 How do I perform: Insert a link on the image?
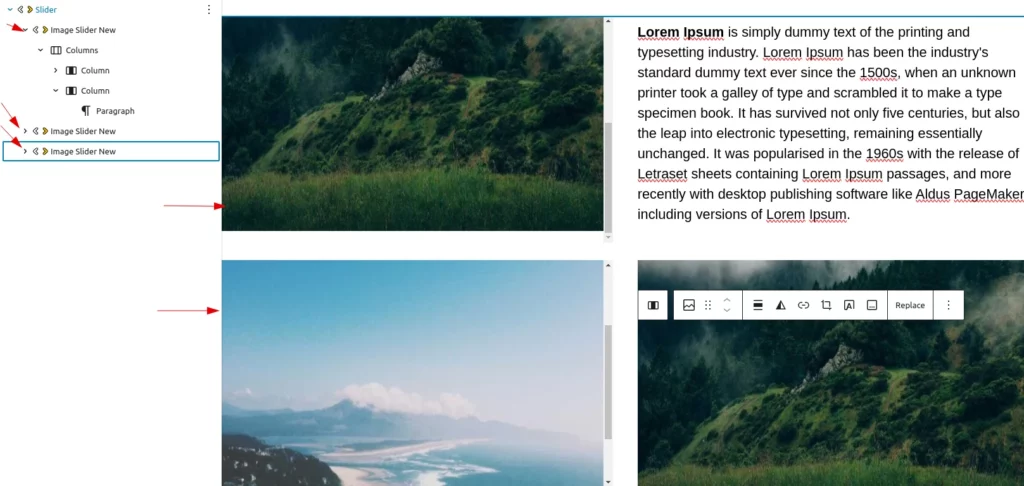pos(803,305)
